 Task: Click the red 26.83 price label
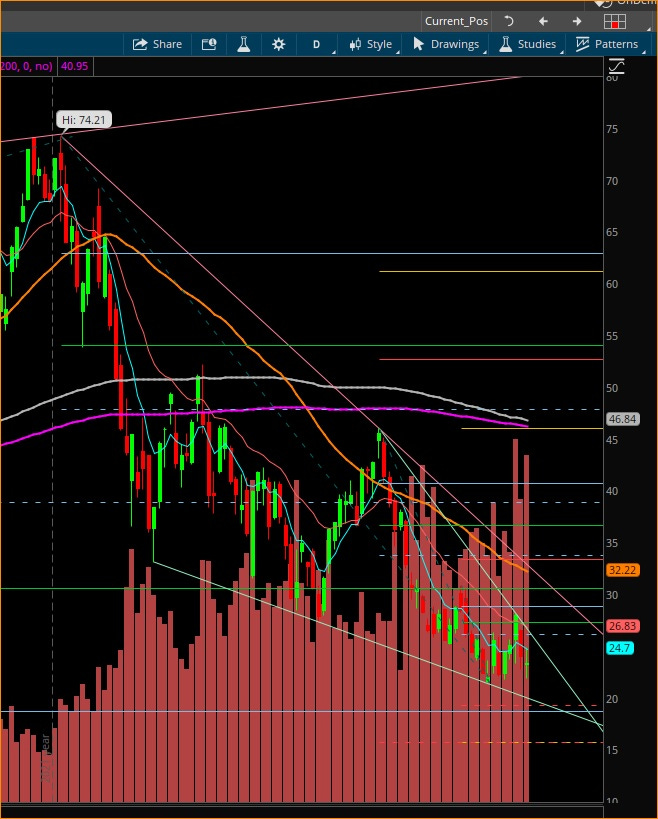(622, 626)
